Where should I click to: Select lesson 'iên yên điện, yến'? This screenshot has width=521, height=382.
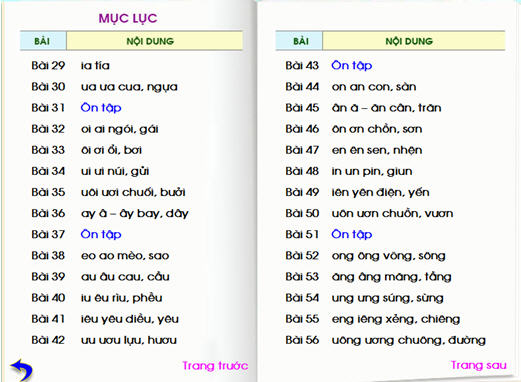(x=380, y=192)
